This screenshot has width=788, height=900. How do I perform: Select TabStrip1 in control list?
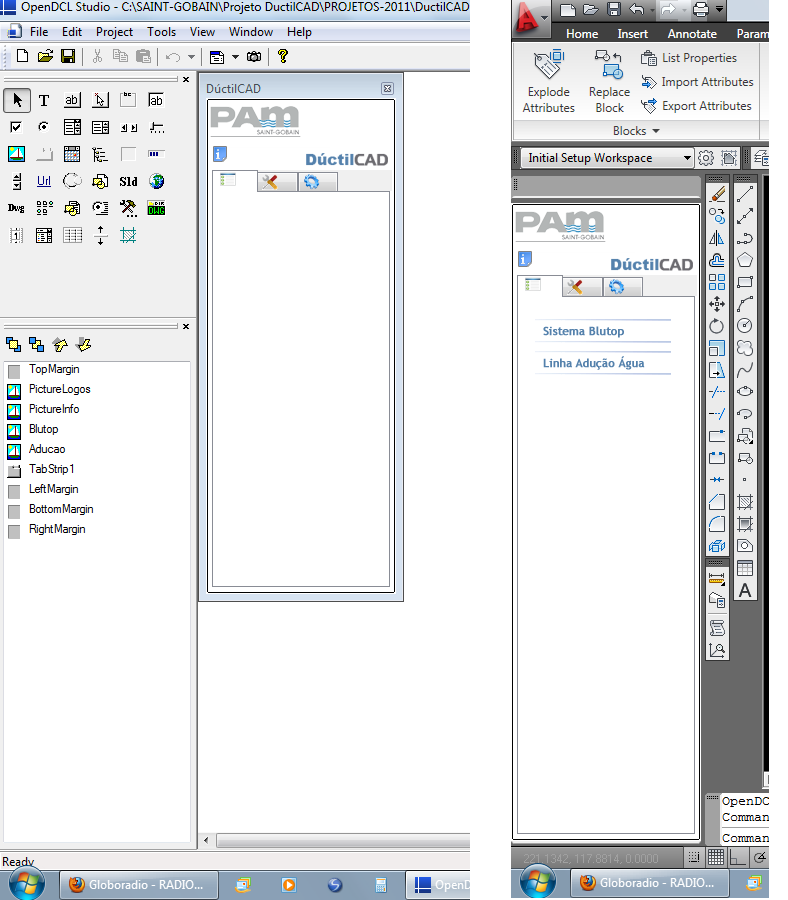coord(52,469)
